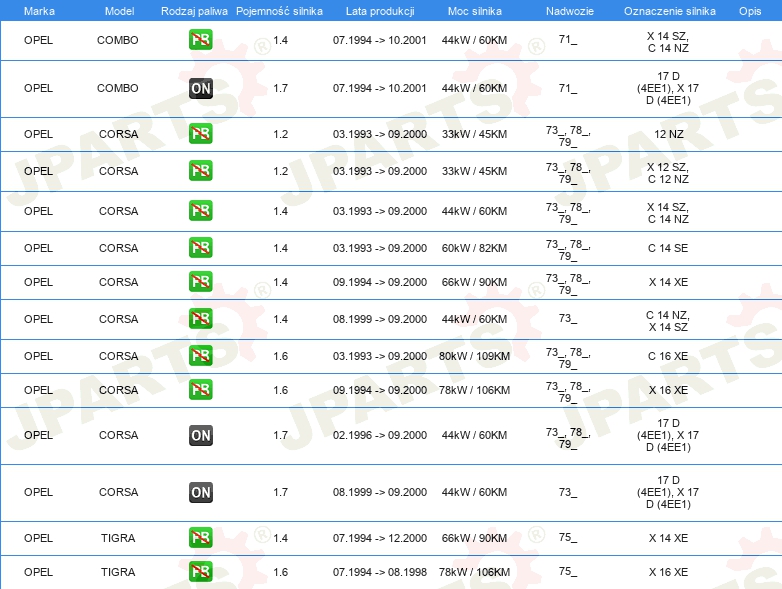Screen dimensions: 782x589
Task: Click the green PB petrol icon for Combo 1.4
Action: coord(200,41)
